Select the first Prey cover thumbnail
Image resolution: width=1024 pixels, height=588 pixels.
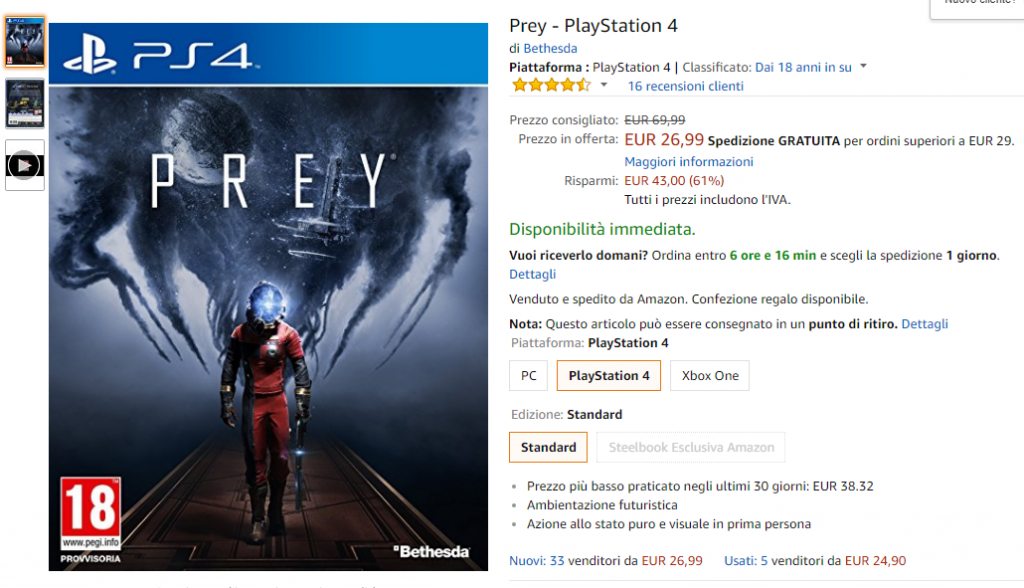pyautogui.click(x=25, y=42)
